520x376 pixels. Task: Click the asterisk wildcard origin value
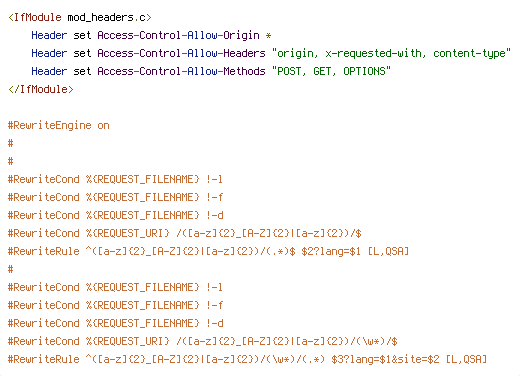coord(268,35)
